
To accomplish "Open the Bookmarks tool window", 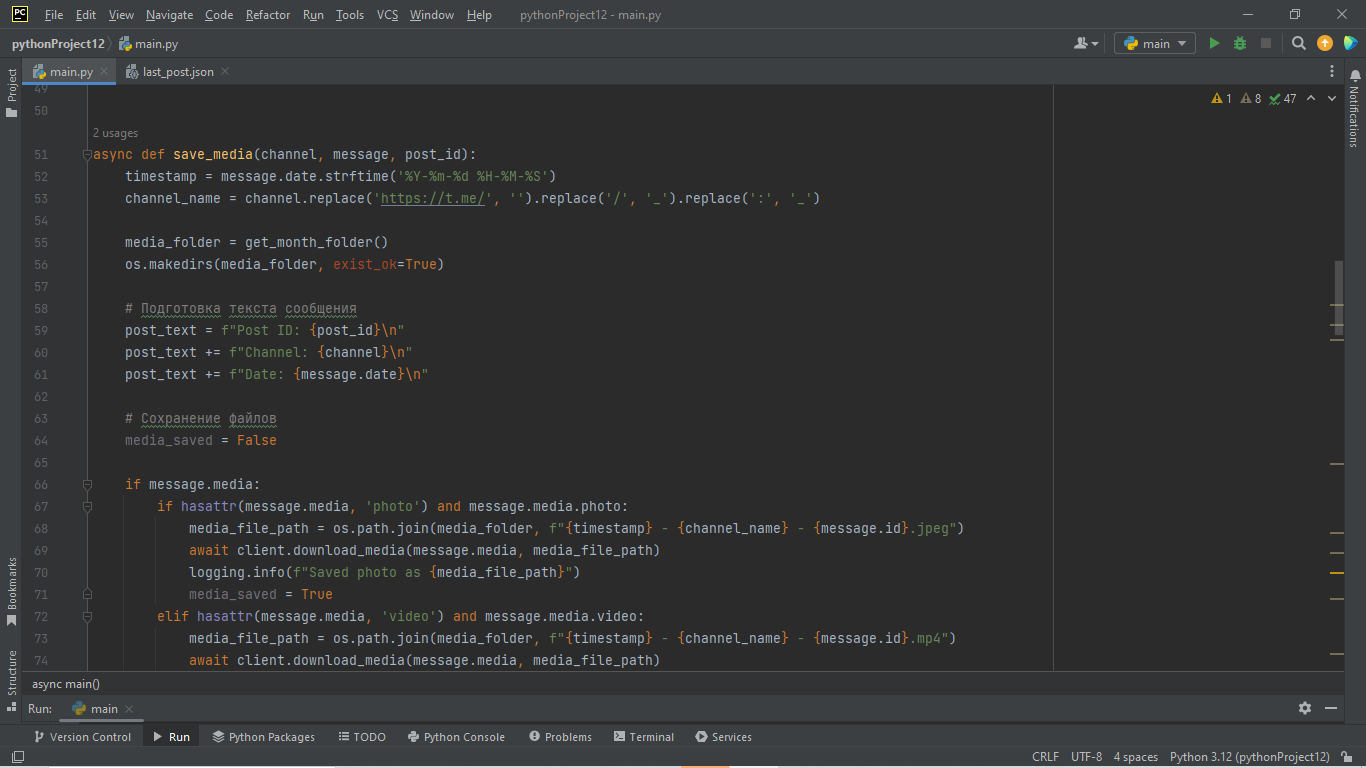I will pyautogui.click(x=12, y=591).
